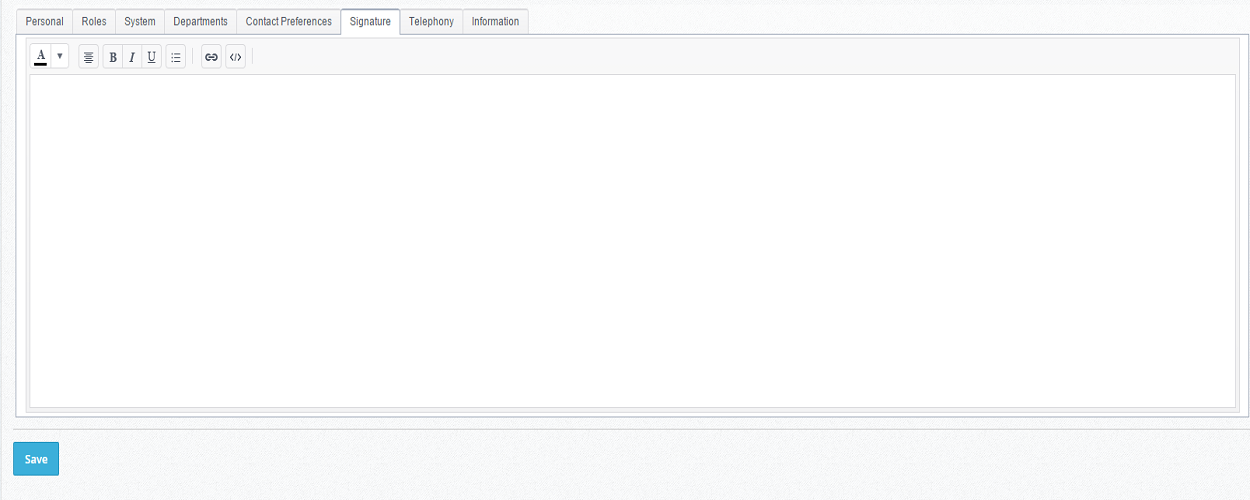Viewport: 1250px width, 500px height.
Task: Toggle underline formatting
Action: pyautogui.click(x=151, y=57)
